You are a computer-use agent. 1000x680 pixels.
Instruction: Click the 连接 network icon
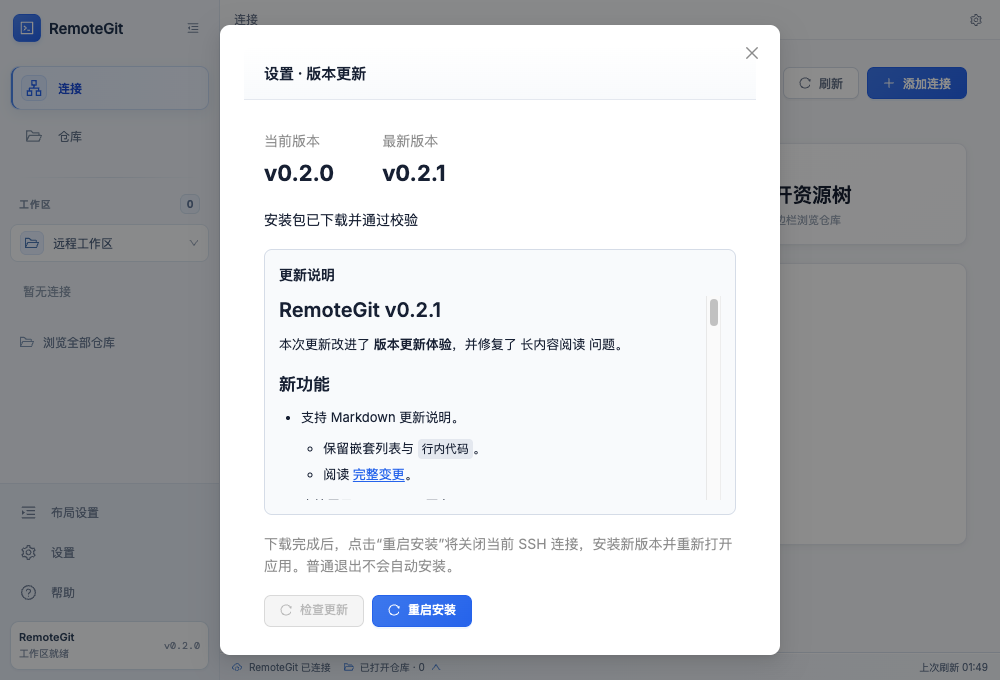pyautogui.click(x=34, y=88)
